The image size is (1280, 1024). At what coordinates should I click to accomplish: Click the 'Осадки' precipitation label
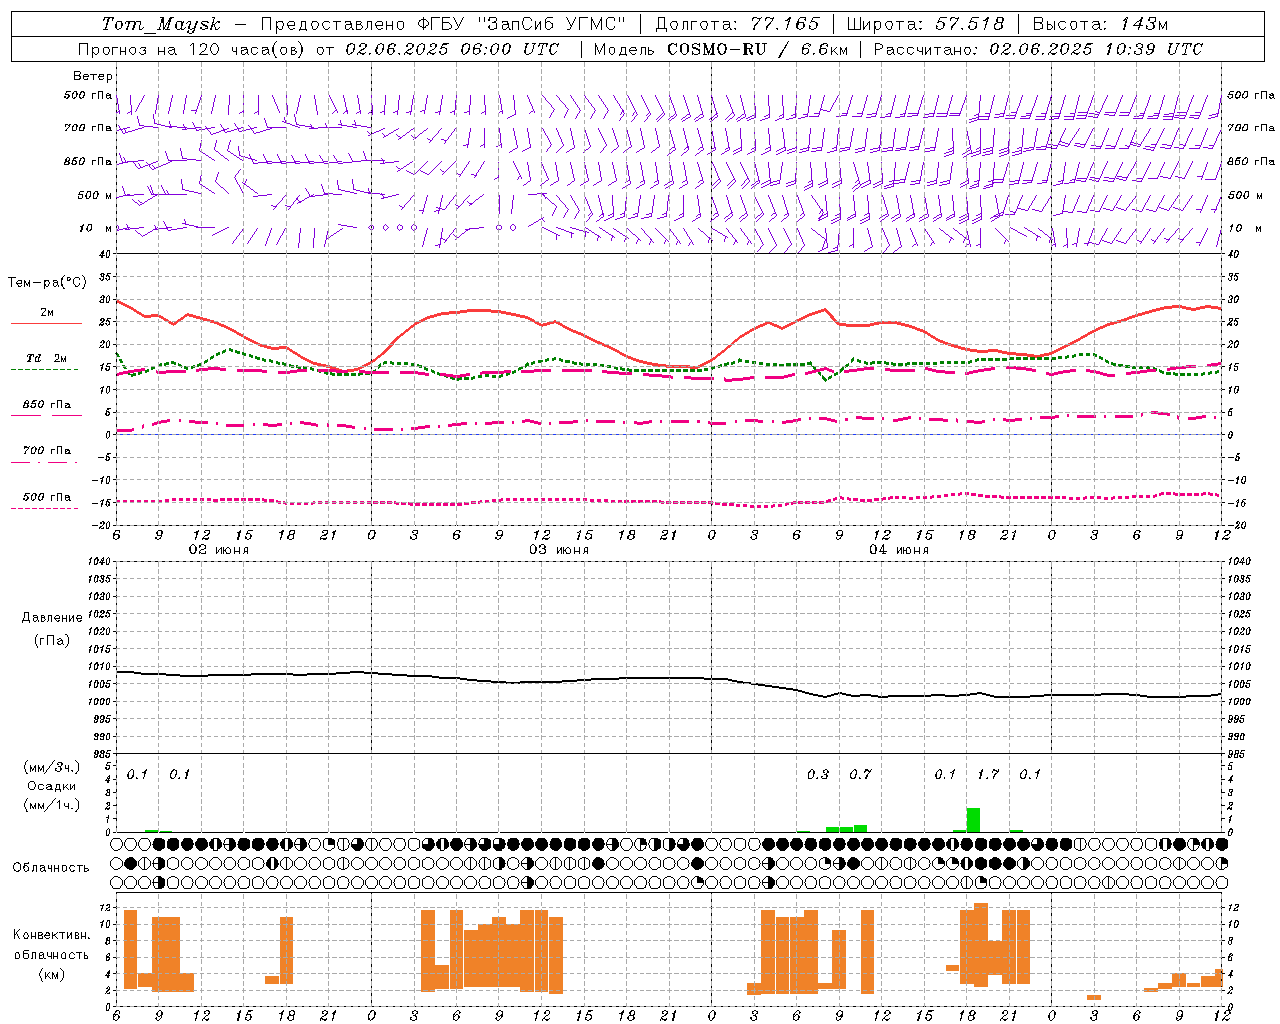tap(52, 786)
